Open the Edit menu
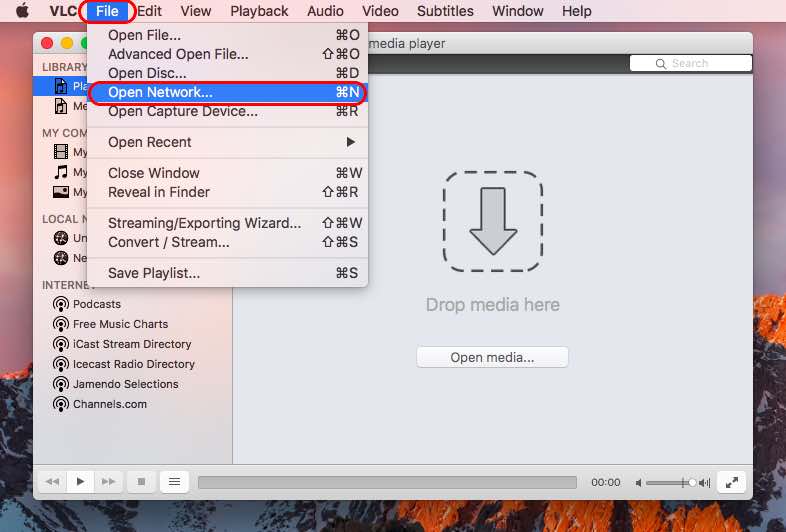 [x=149, y=11]
